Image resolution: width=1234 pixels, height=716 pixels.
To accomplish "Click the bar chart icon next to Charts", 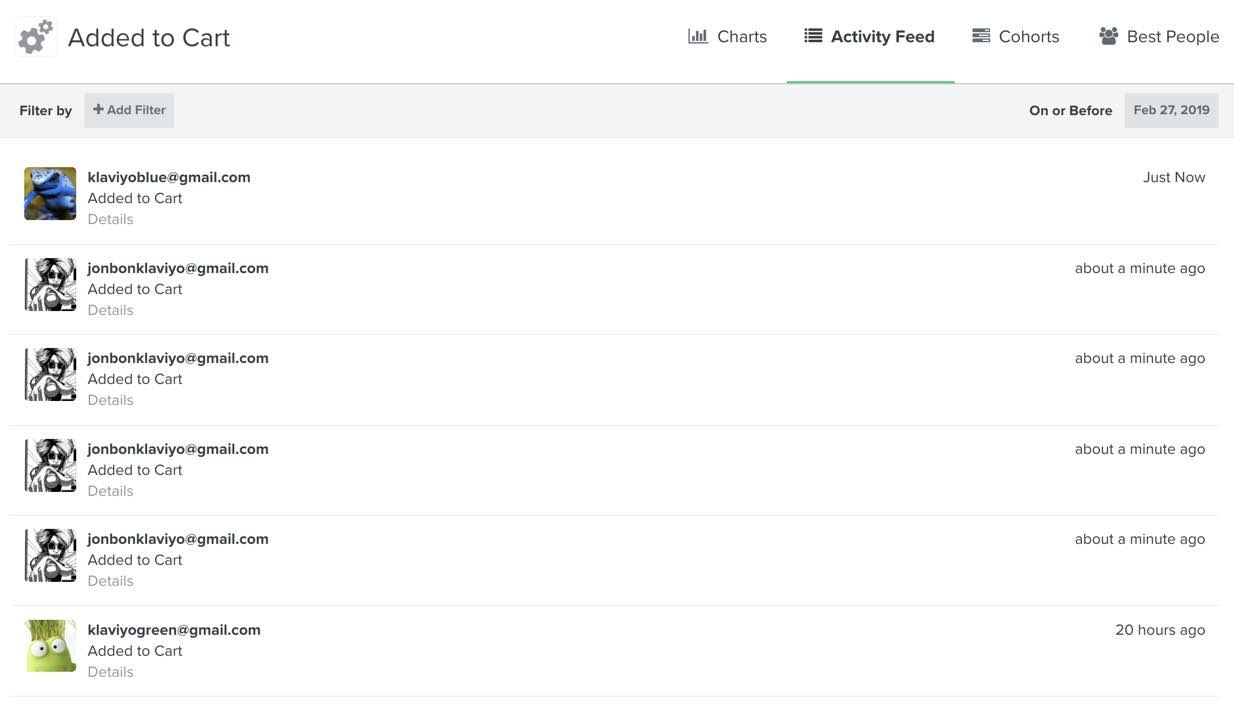I will point(697,35).
